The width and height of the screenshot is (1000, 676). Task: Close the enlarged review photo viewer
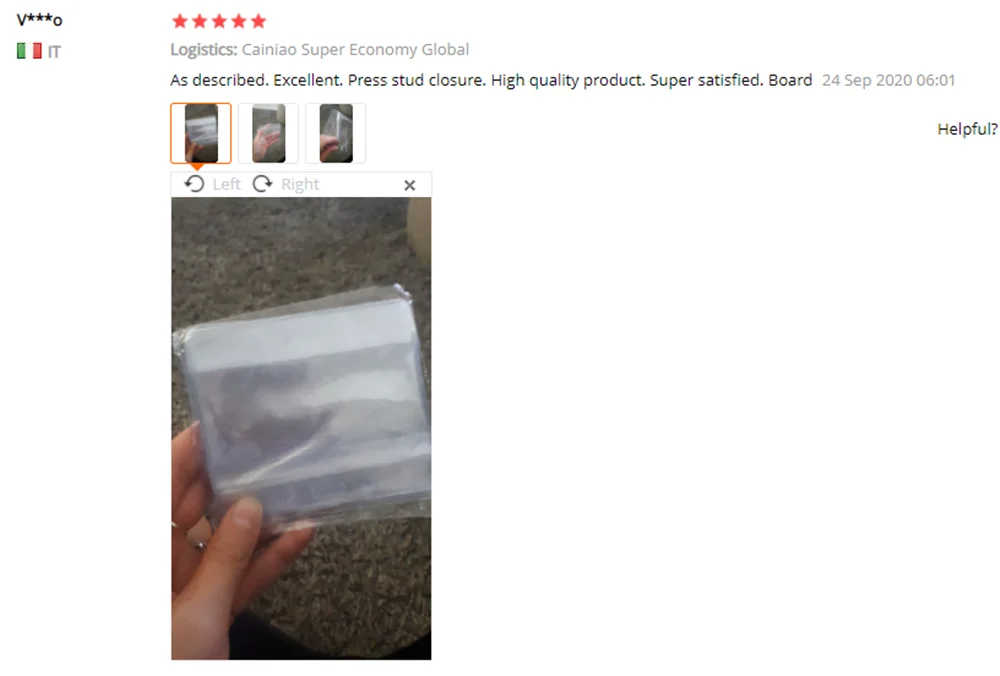coord(409,185)
